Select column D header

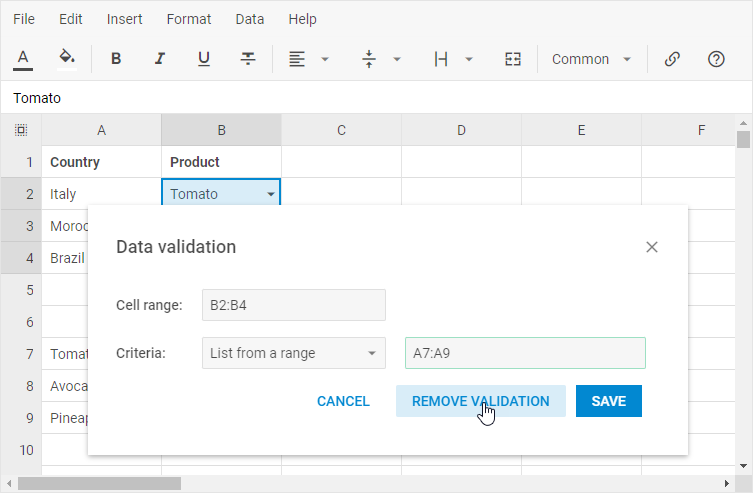[x=462, y=130]
